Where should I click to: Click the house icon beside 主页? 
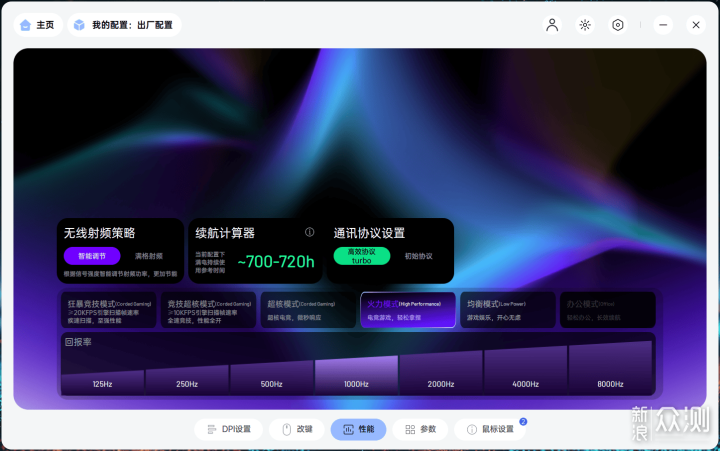point(26,25)
